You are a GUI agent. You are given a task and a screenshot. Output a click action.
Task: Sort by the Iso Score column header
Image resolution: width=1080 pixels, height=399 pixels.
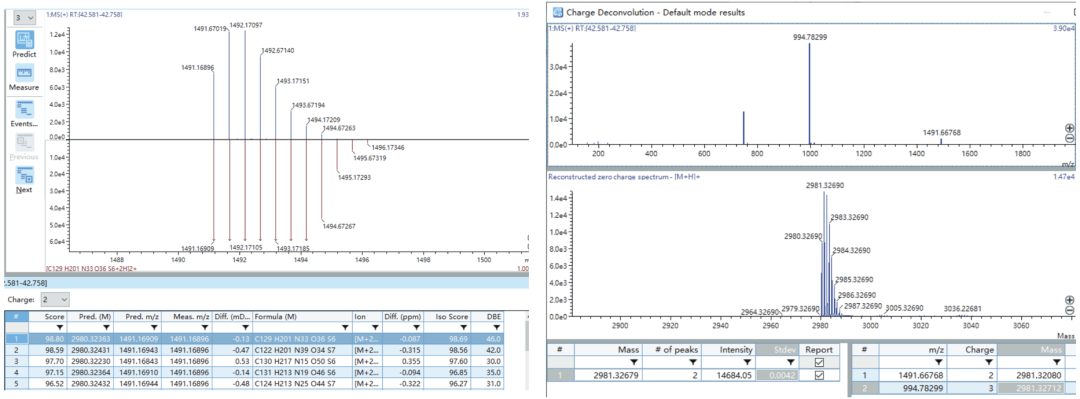coord(448,316)
